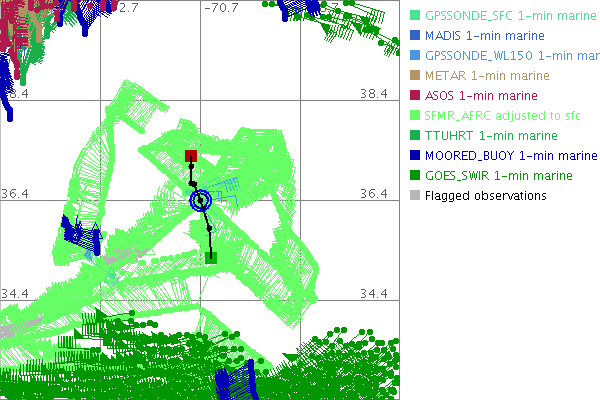The image size is (600, 400).
Task: Click the green square track marker
Action: (x=211, y=257)
